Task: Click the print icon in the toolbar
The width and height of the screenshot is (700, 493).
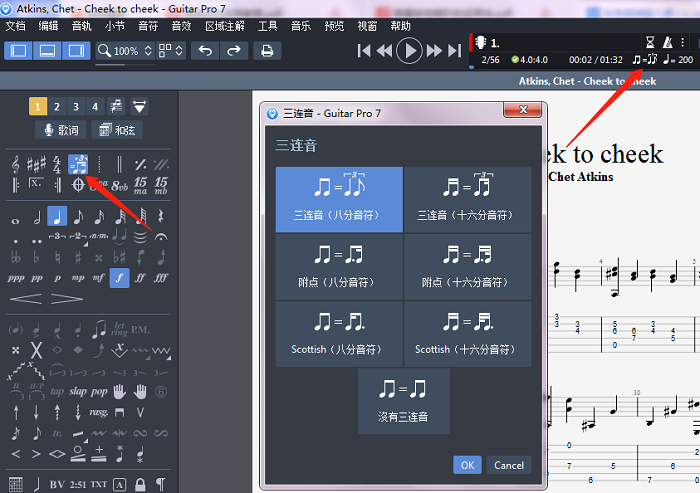Action: click(x=266, y=50)
